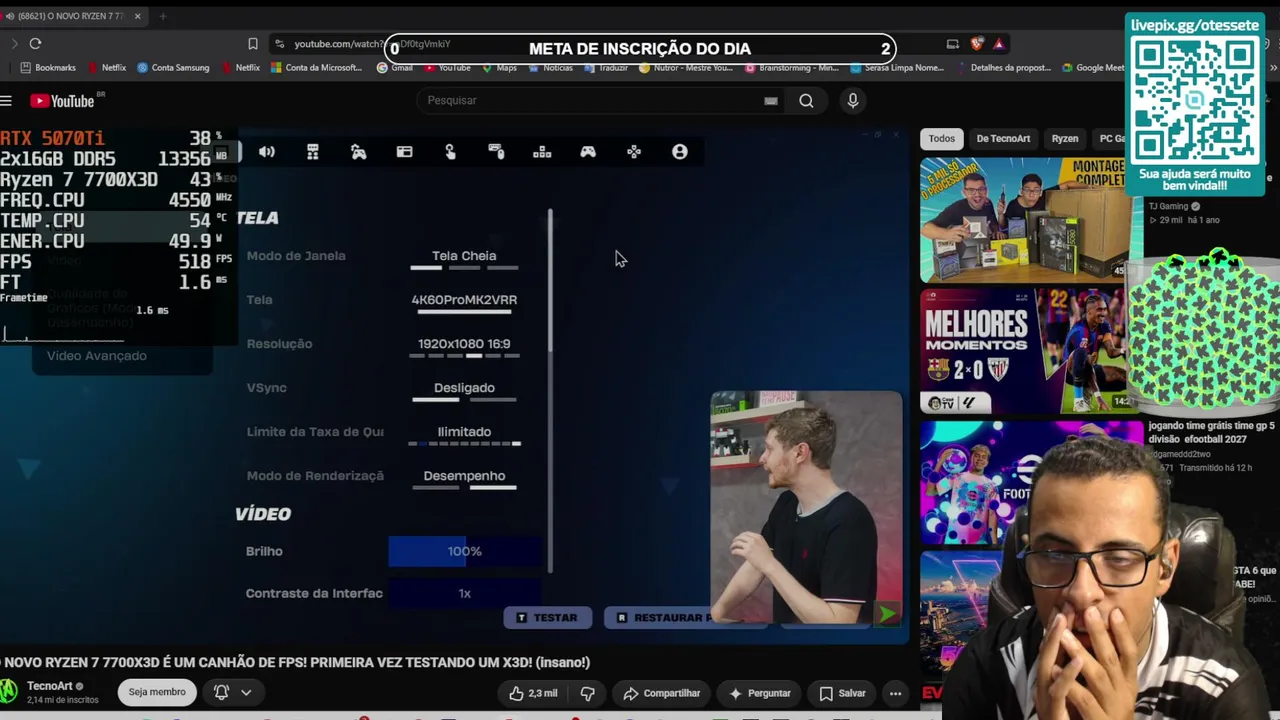Image resolution: width=1280 pixels, height=720 pixels.
Task: Open keyboard and mouse controls tab
Action: 497,152
